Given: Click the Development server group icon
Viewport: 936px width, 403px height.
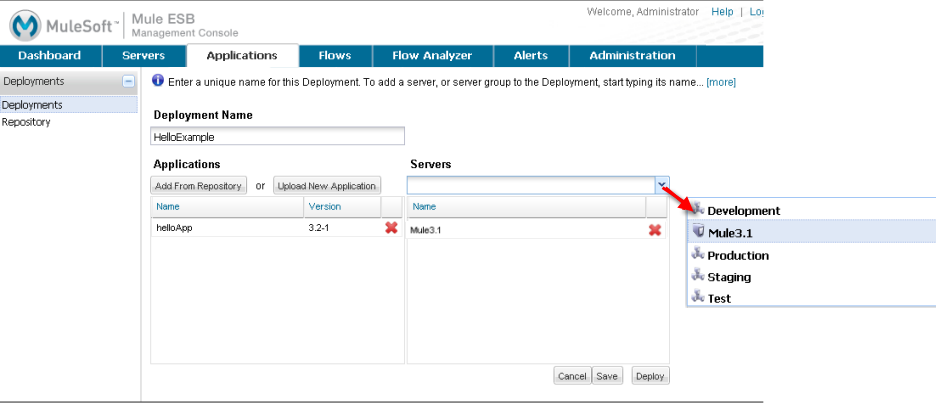Looking at the screenshot, I should [698, 210].
